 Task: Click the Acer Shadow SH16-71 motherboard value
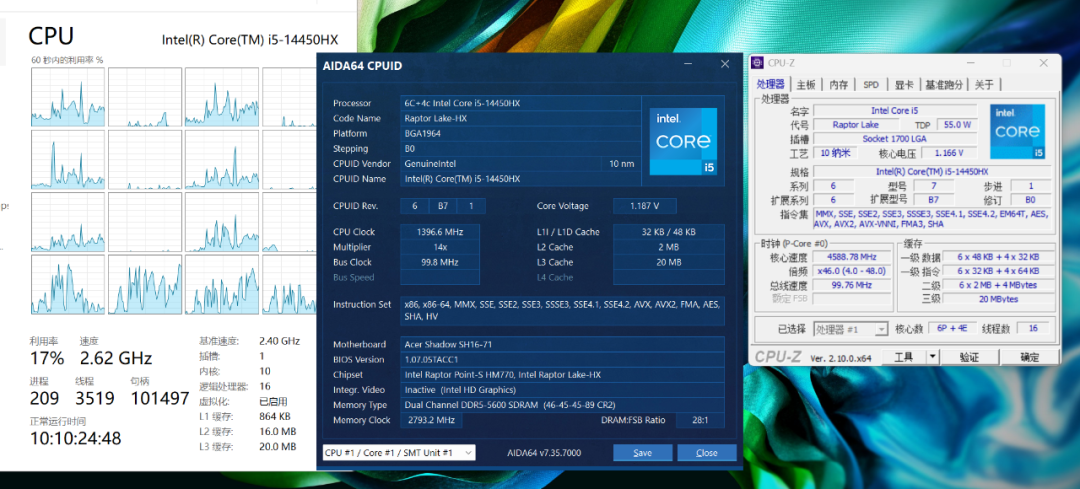[x=562, y=344]
